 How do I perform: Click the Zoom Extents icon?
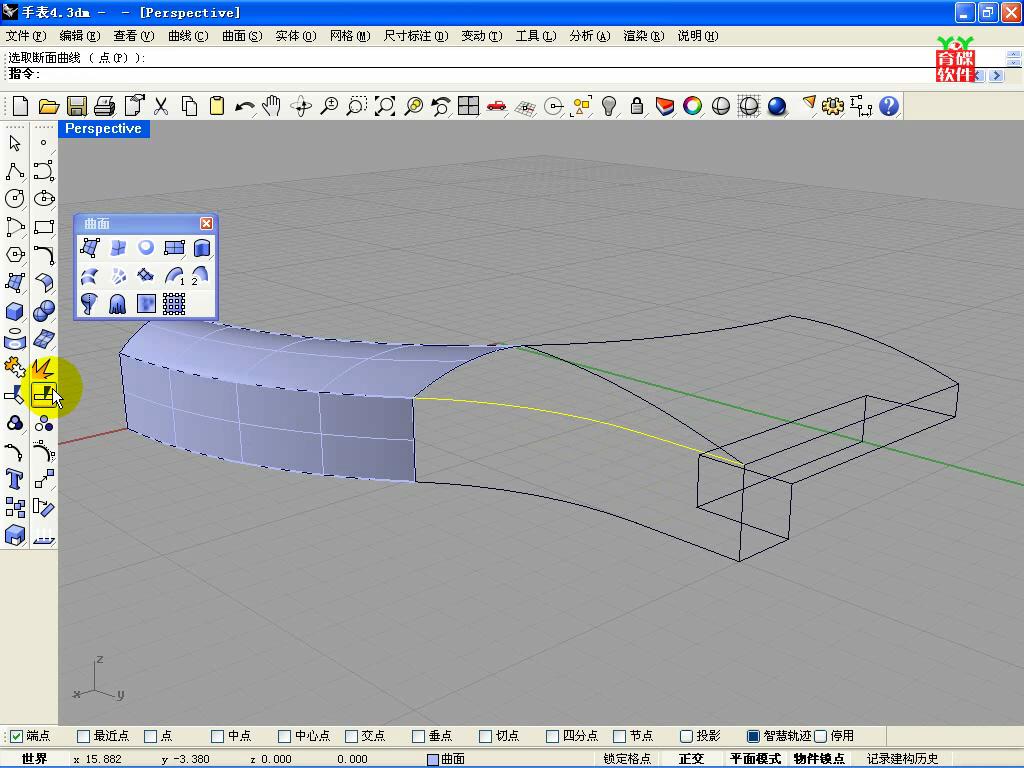pyautogui.click(x=385, y=106)
